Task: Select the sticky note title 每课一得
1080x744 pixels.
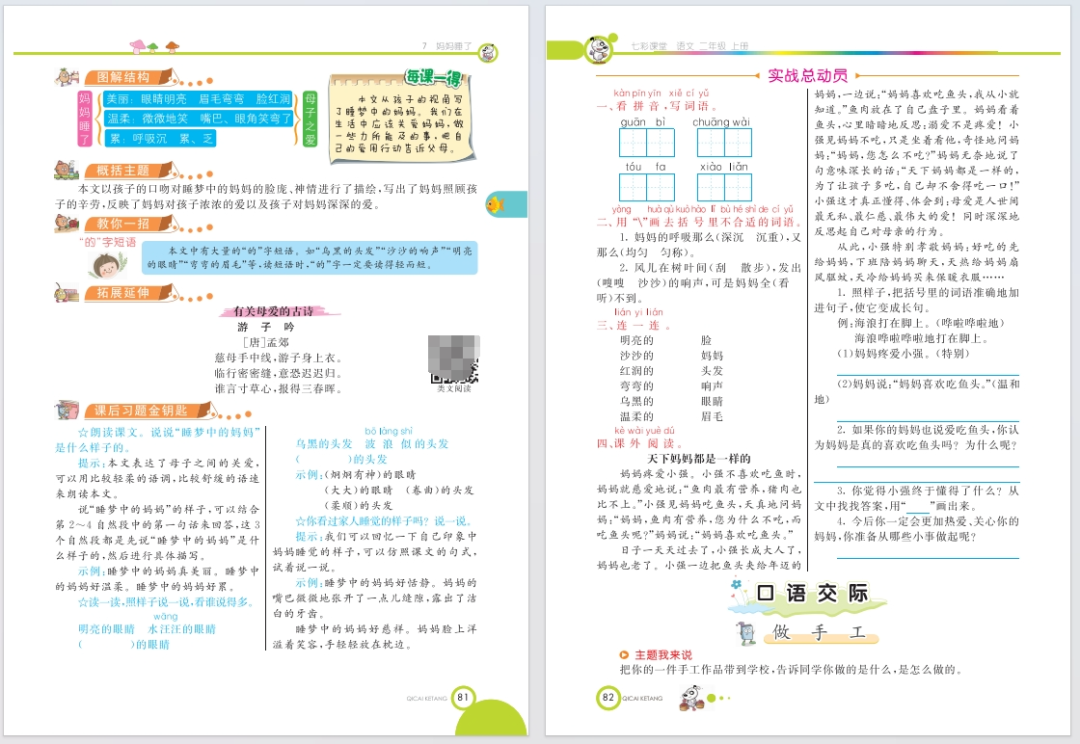Action: [x=433, y=77]
